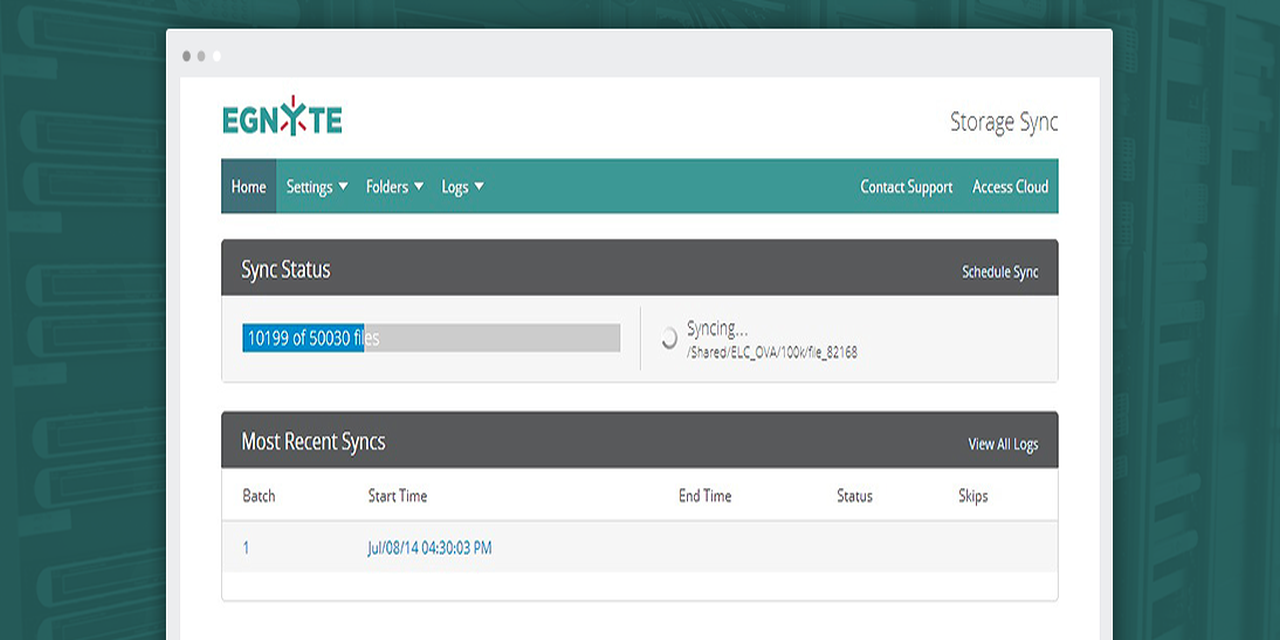Go to Access Cloud

coord(1010,187)
